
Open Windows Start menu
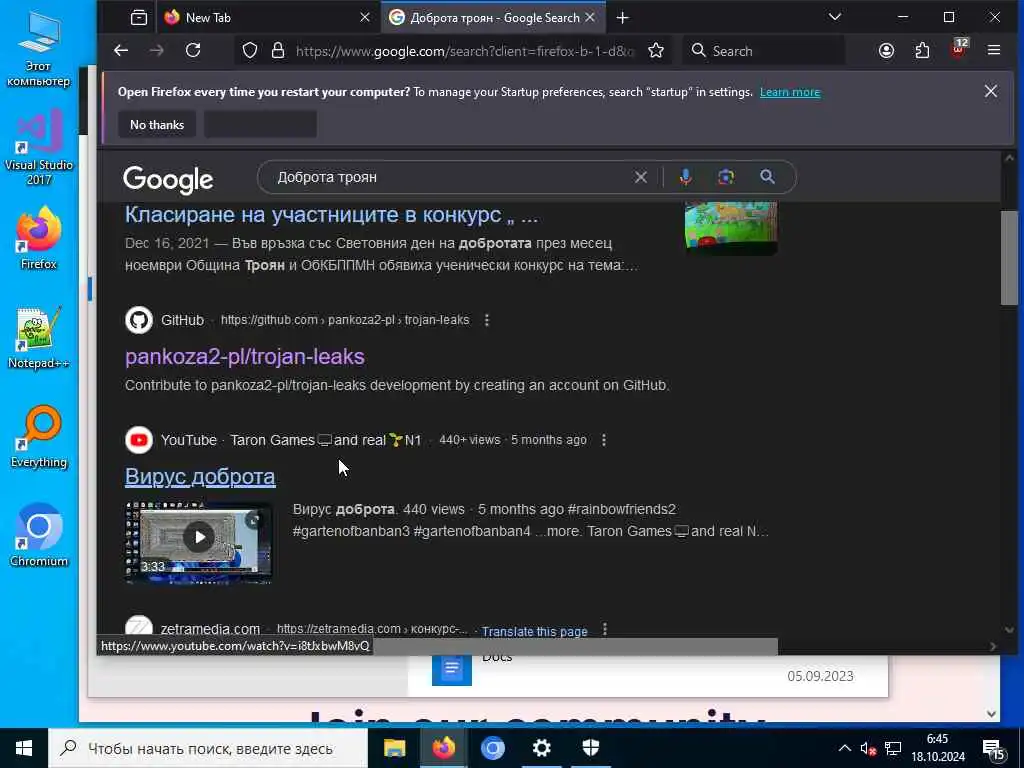24,748
